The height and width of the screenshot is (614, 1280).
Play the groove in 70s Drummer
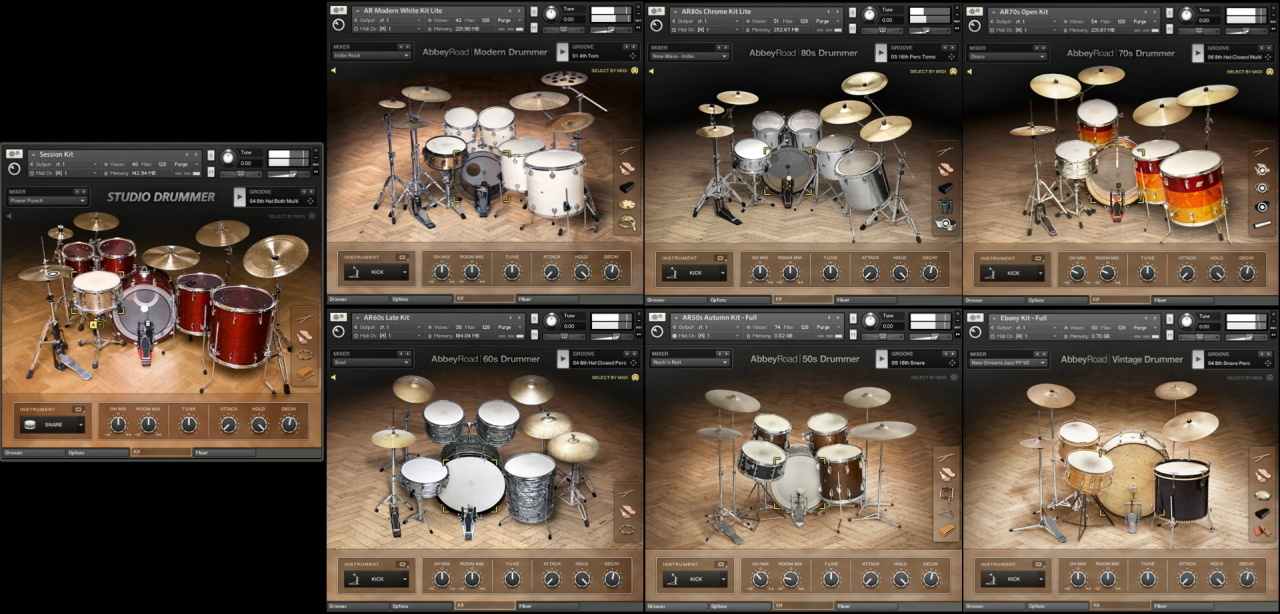[x=1198, y=52]
